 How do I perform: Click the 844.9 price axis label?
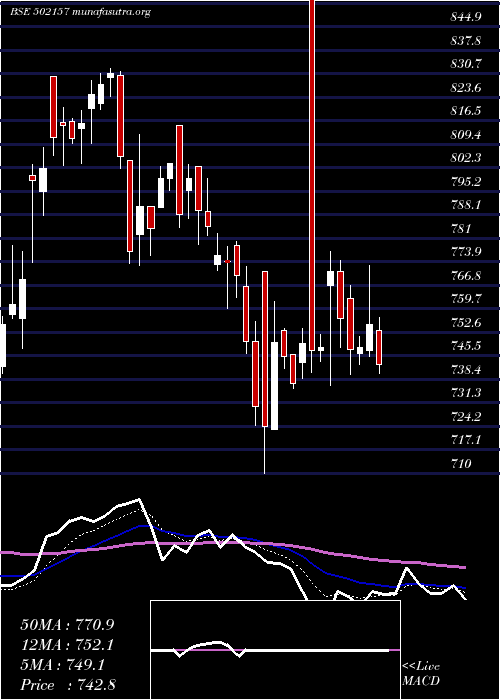click(465, 17)
